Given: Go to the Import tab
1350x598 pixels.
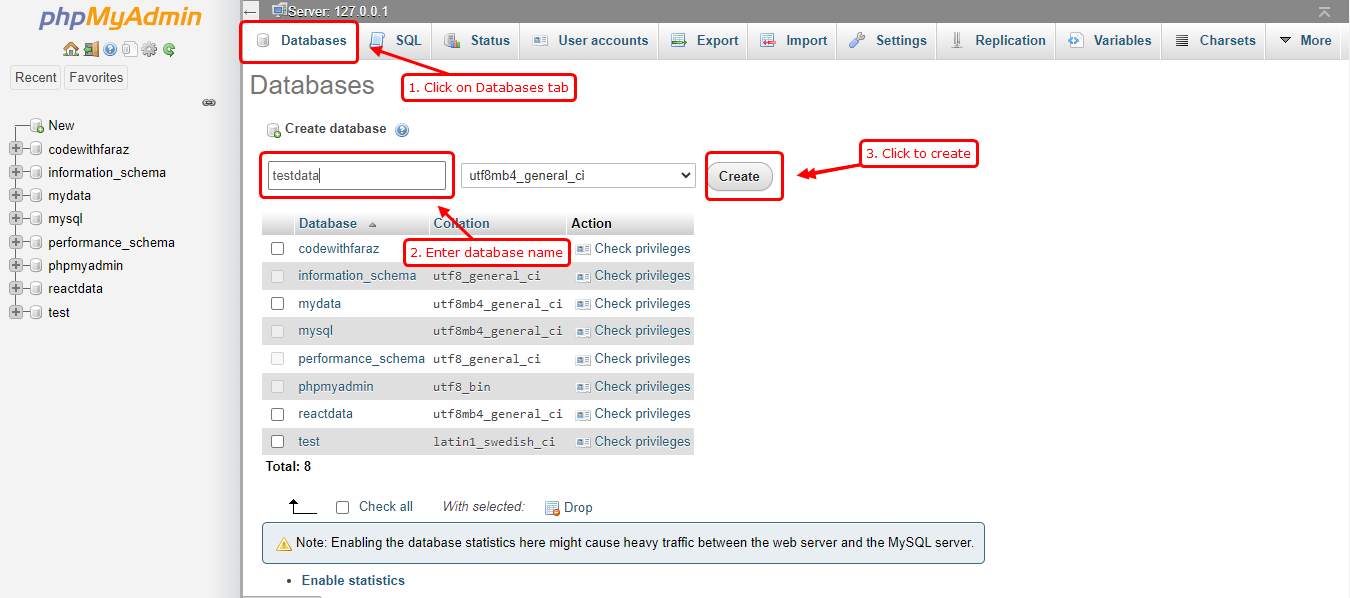Looking at the screenshot, I should click(793, 41).
